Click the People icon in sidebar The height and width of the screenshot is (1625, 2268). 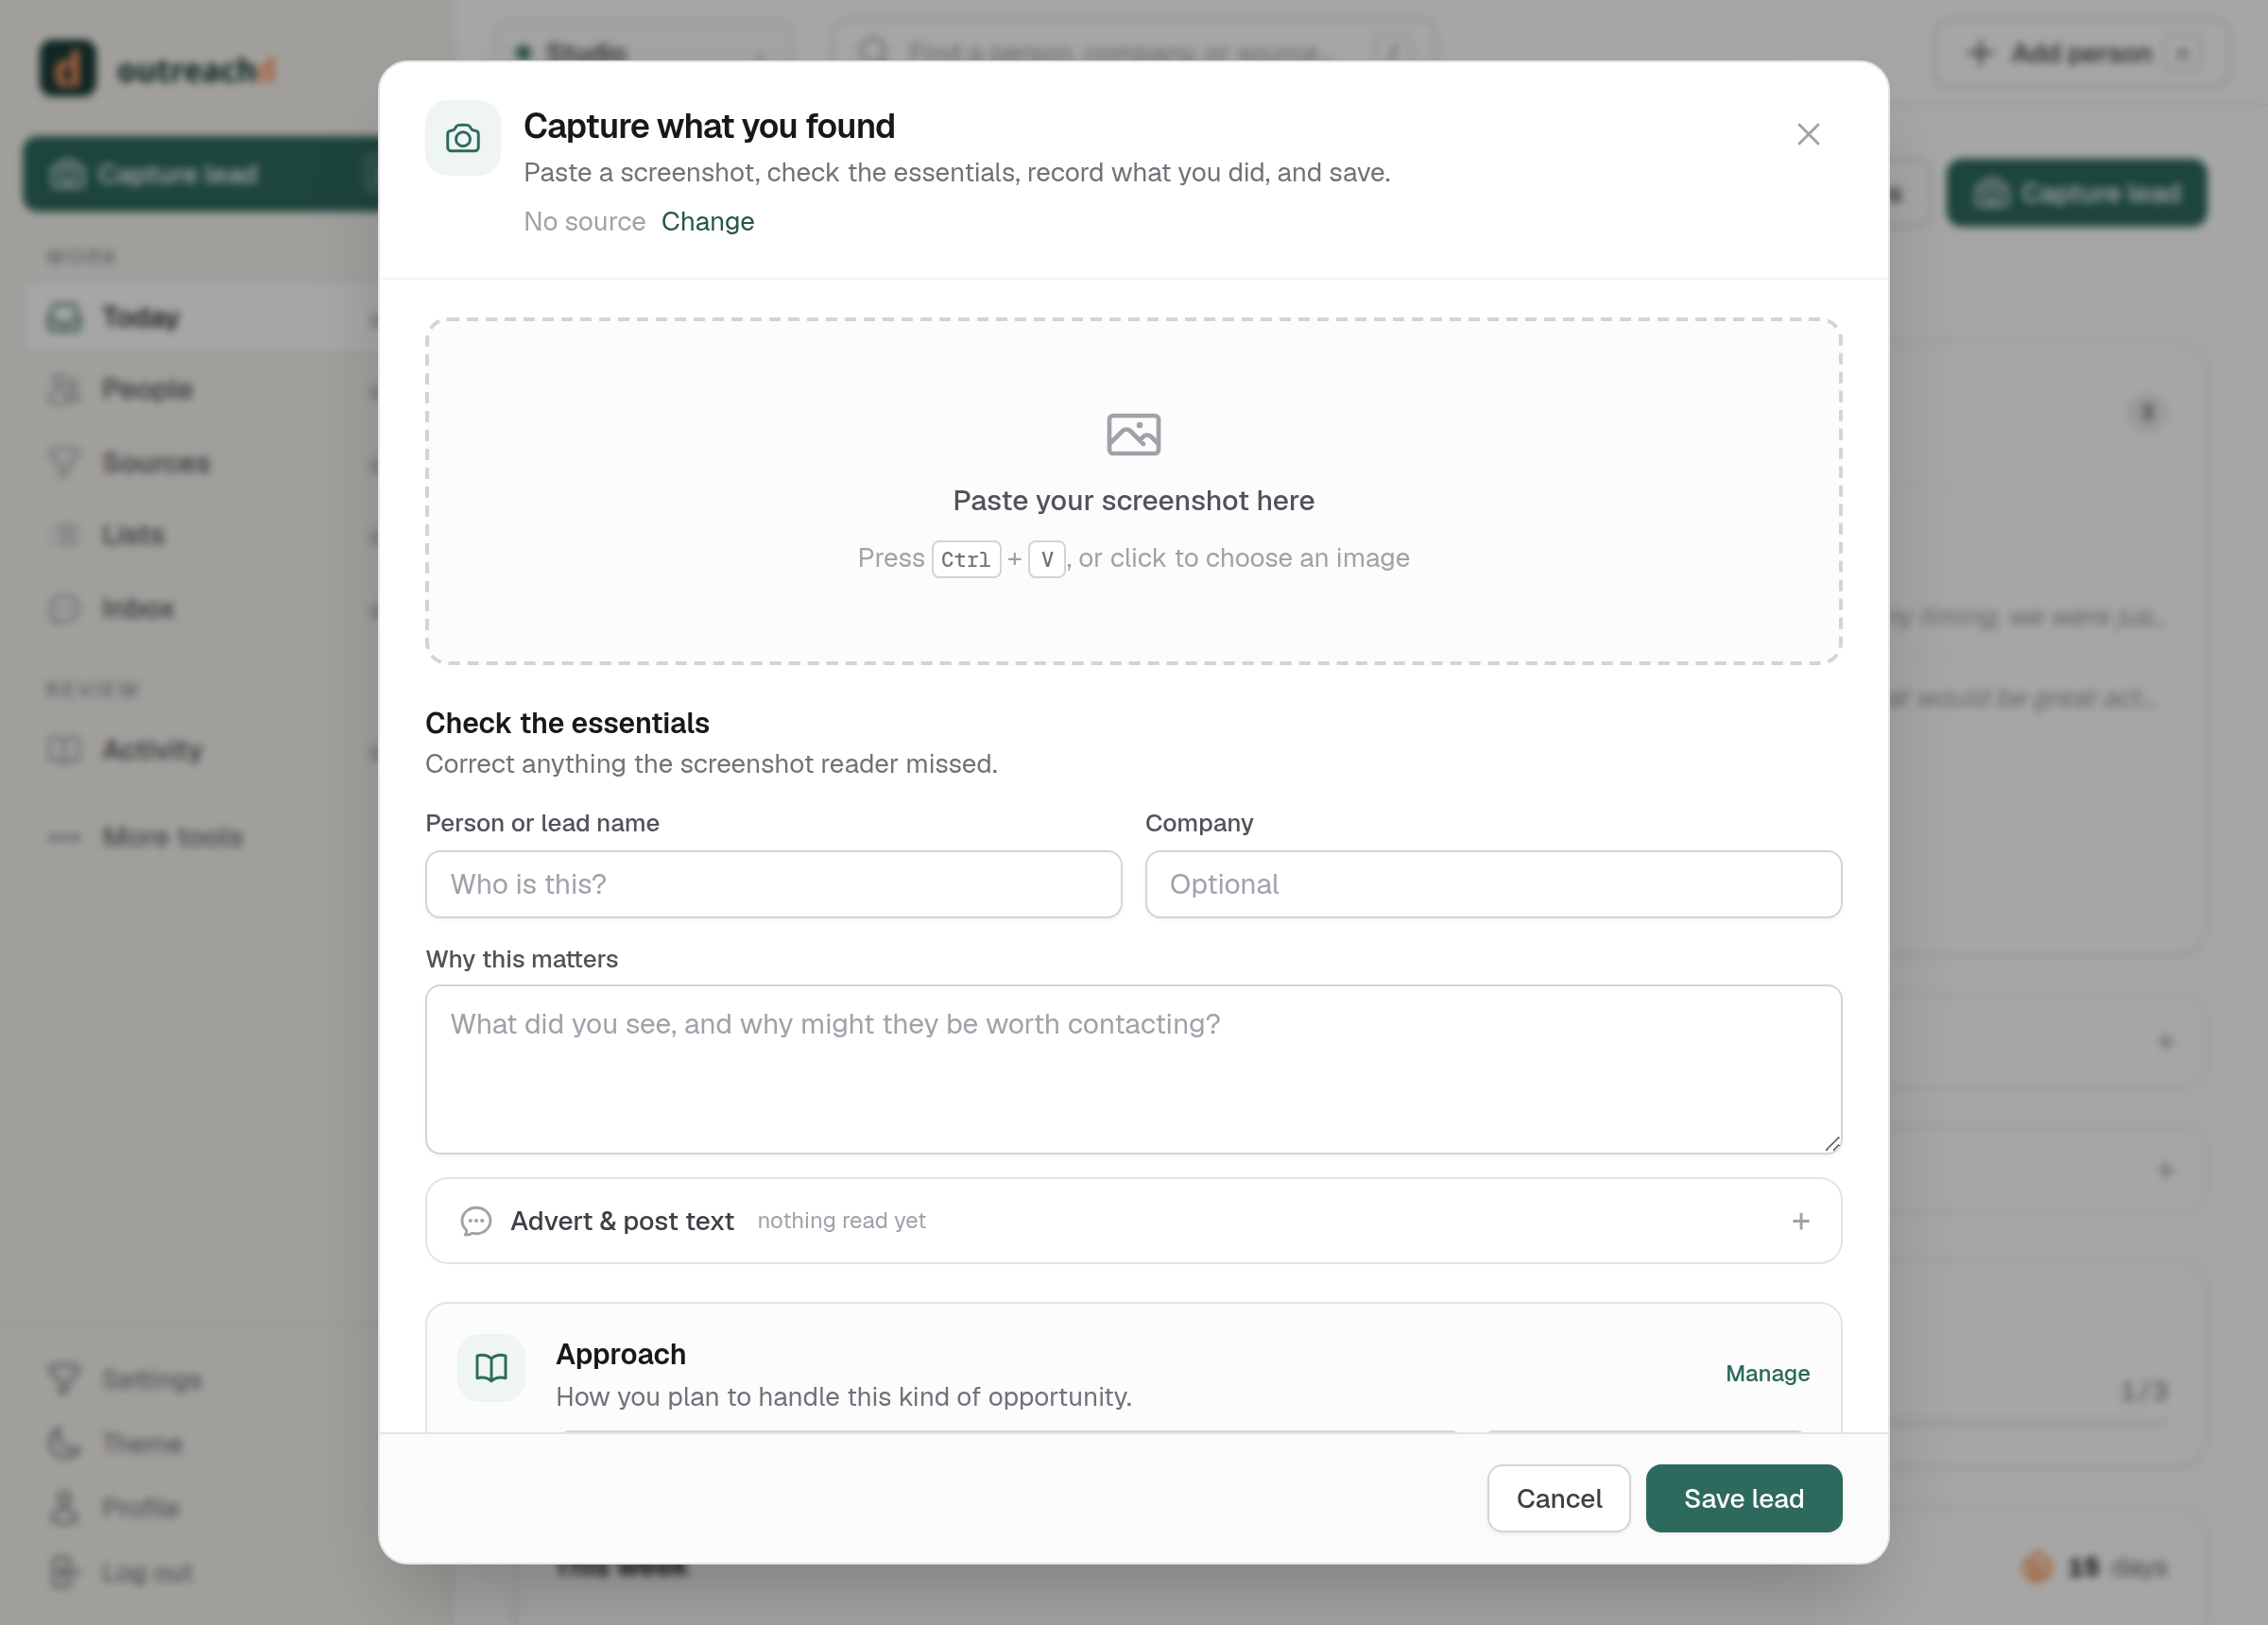pos(64,389)
